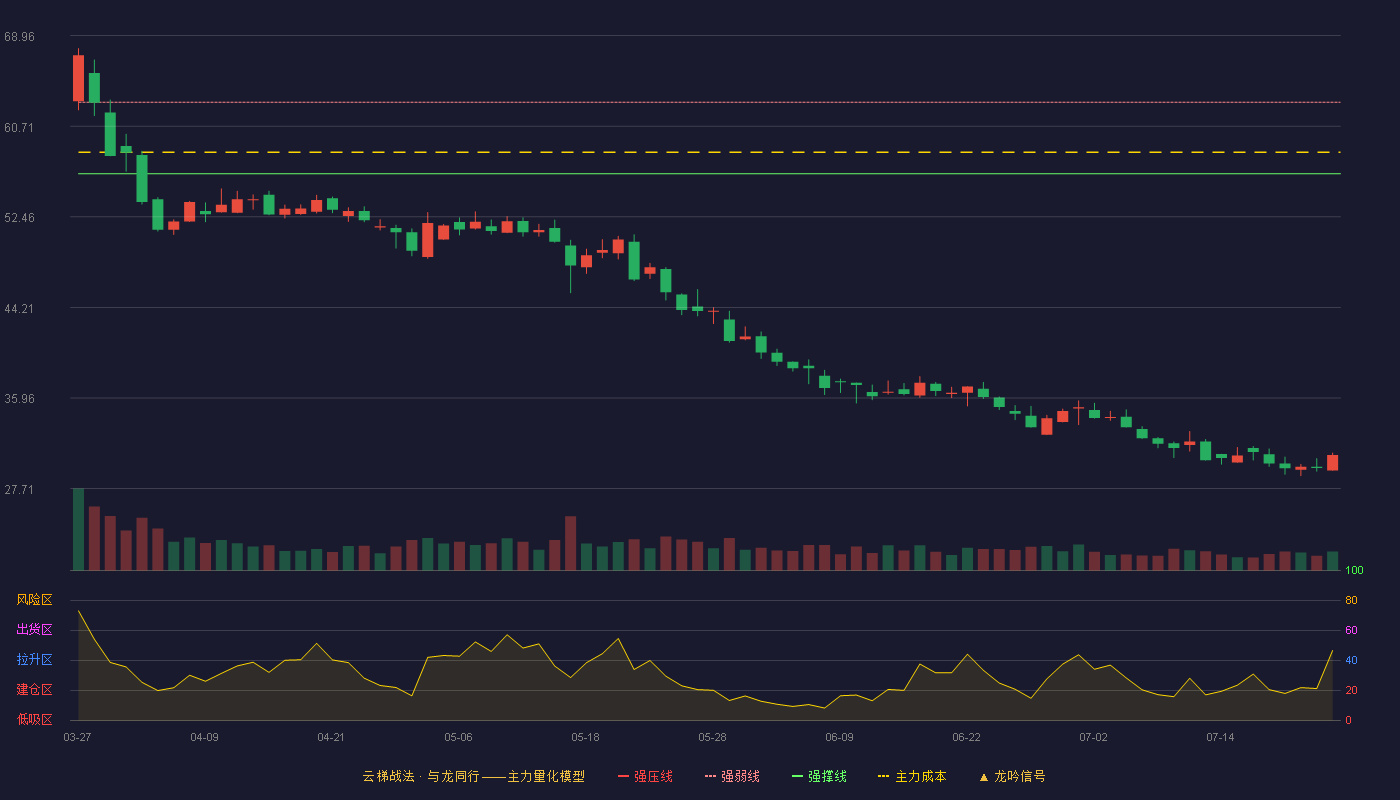Click the 52.46 price axis label
1400x800 pixels.
[x=19, y=218]
